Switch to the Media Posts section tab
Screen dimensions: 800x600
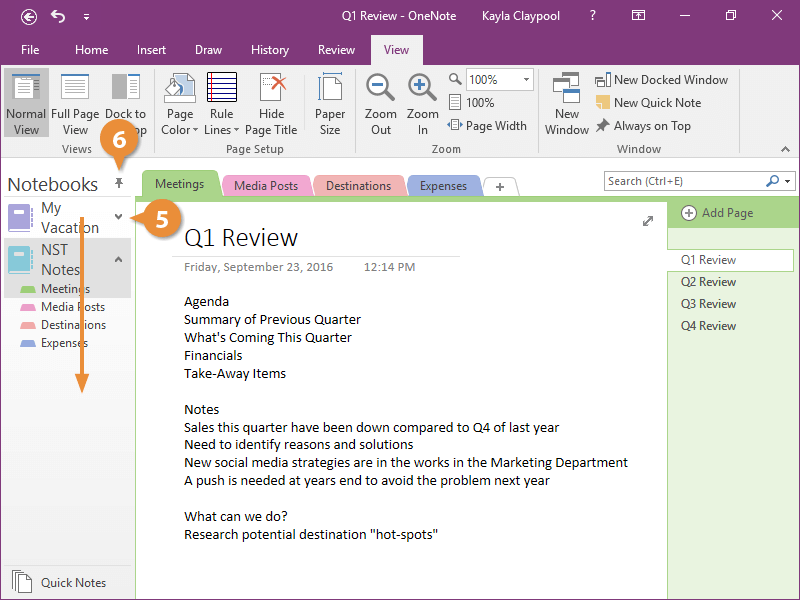pos(264,186)
